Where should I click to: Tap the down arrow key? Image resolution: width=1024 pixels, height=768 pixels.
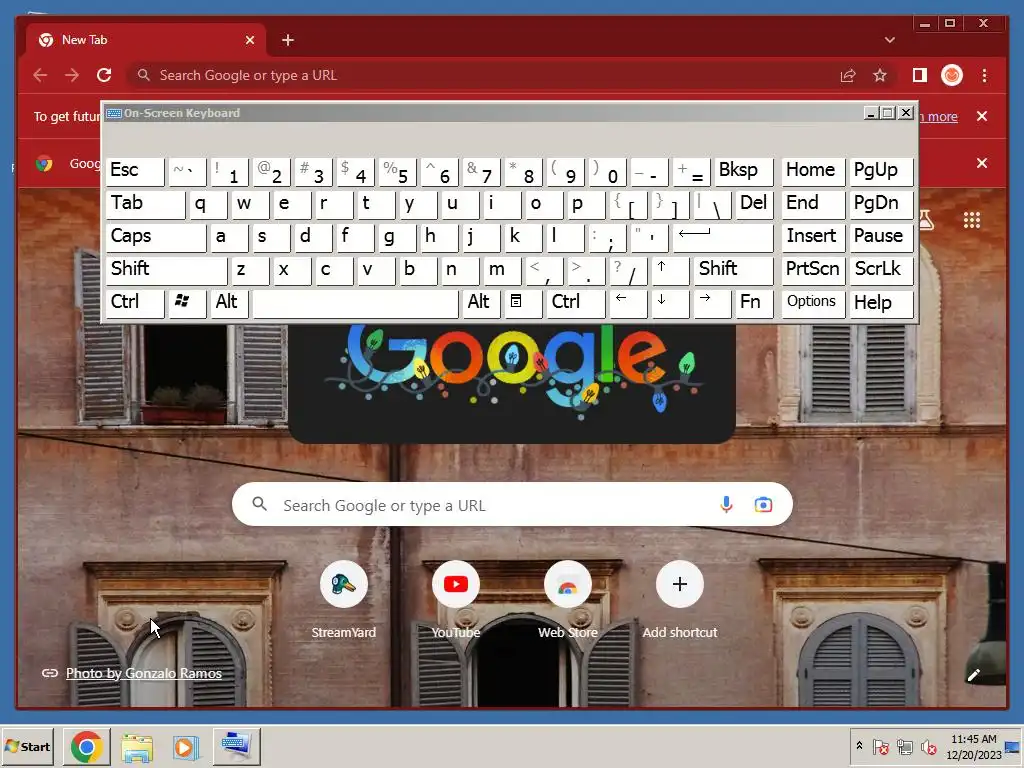670,302
